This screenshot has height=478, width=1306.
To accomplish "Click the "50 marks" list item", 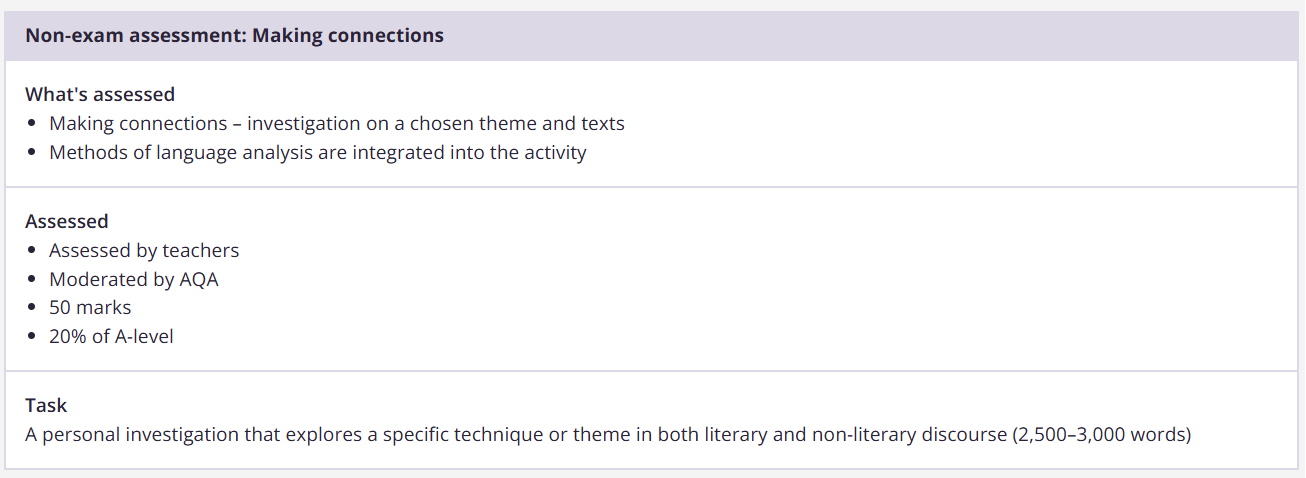I will [x=90, y=308].
